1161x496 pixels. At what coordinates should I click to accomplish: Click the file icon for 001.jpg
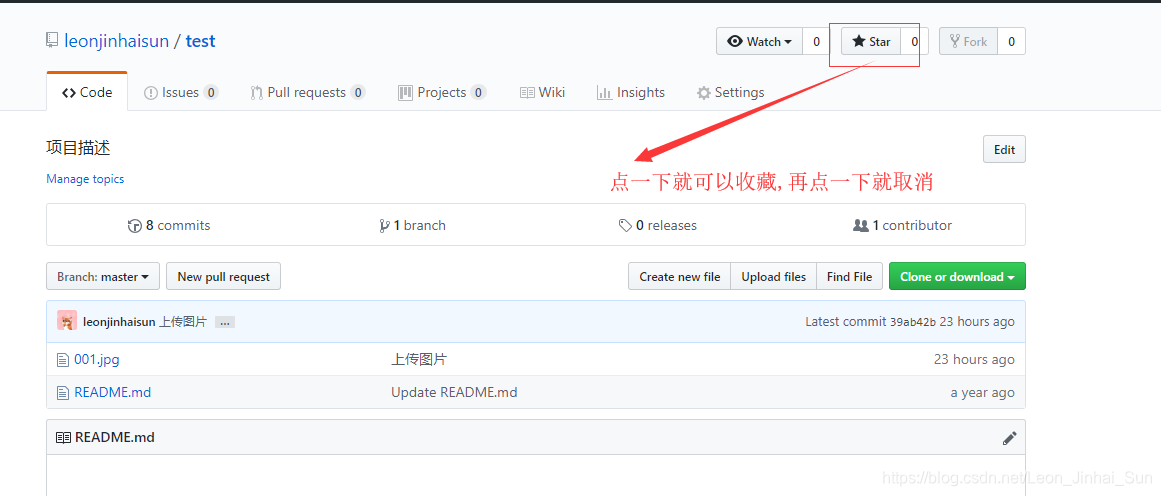(63, 360)
